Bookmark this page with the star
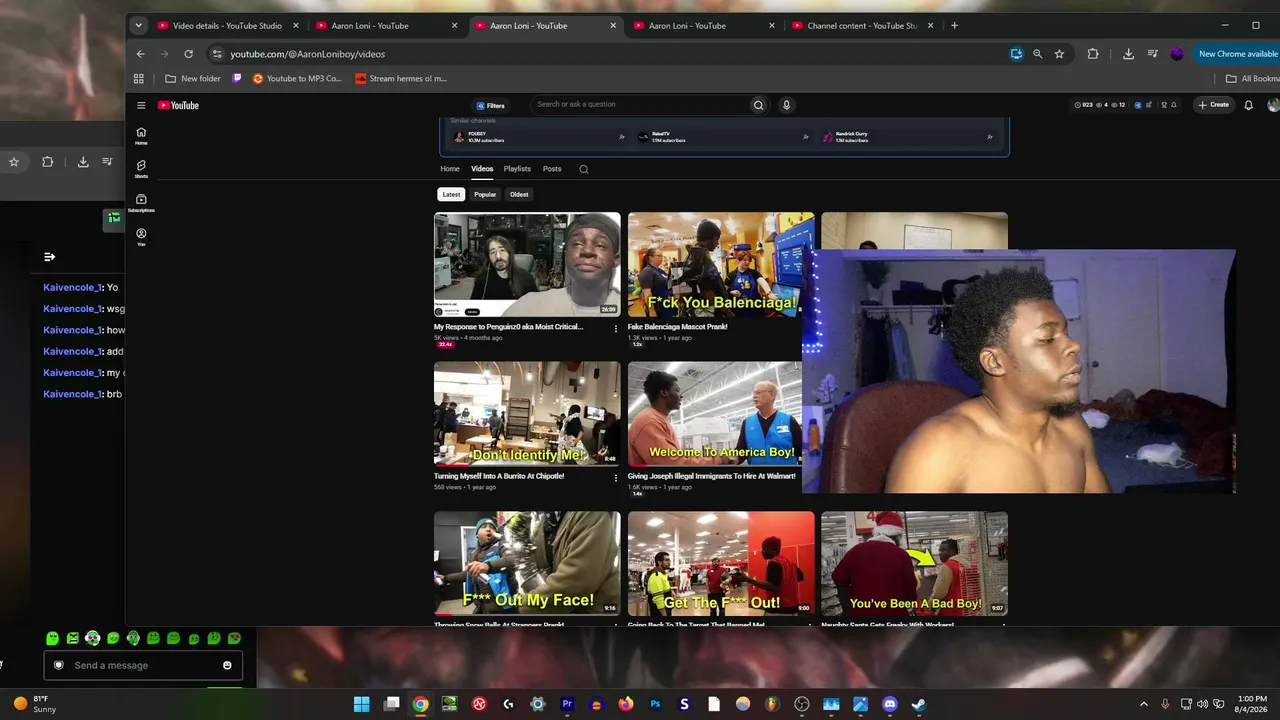 [x=1059, y=54]
